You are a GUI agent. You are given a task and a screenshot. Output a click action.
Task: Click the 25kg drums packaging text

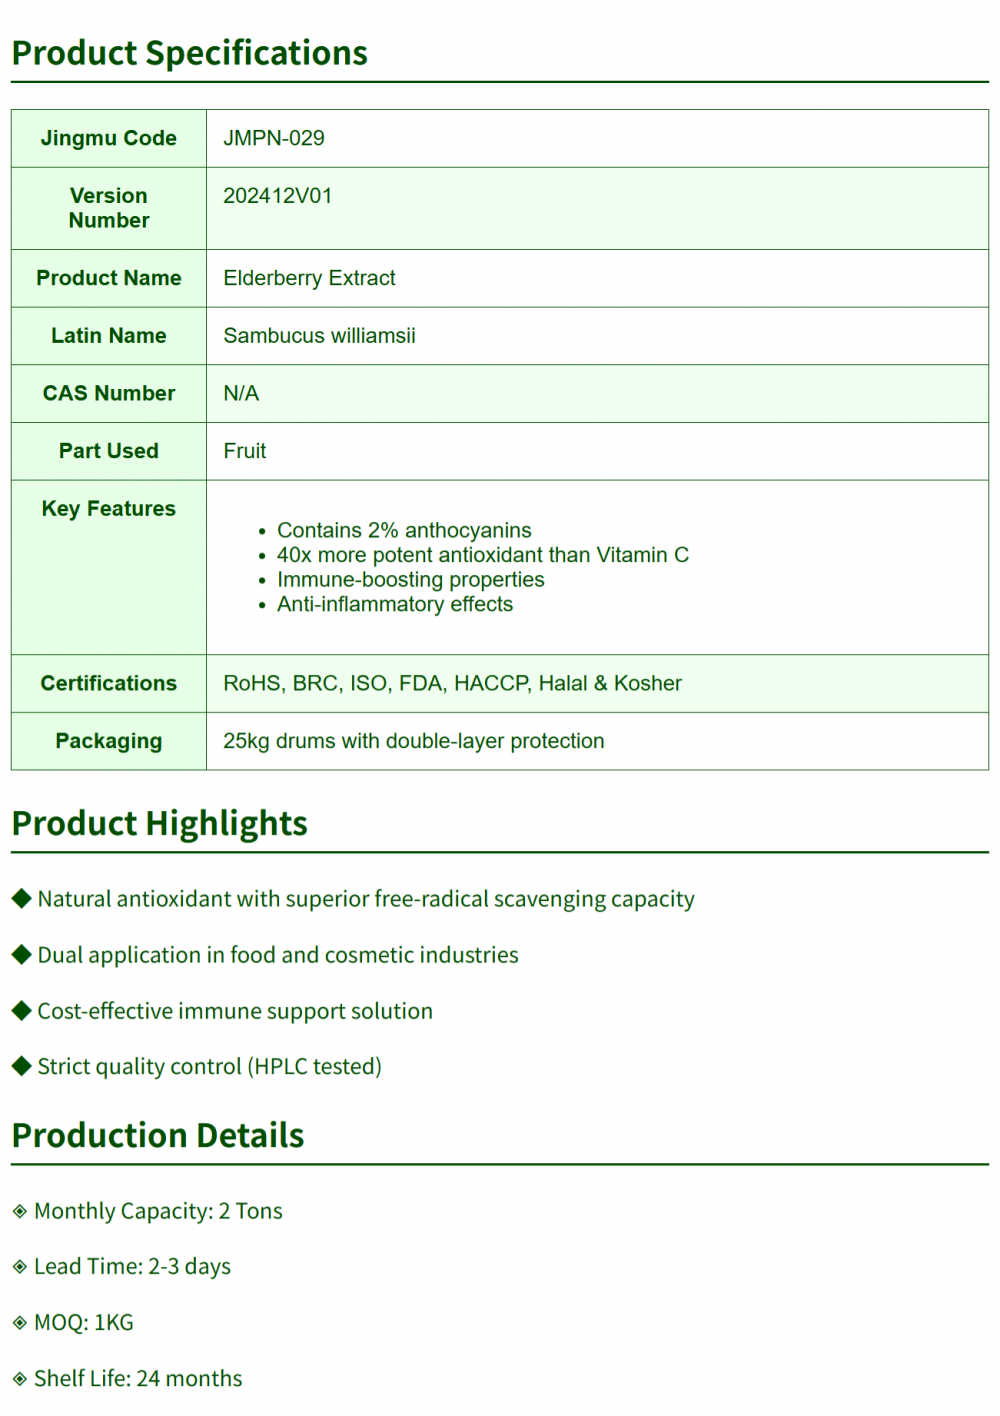[413, 741]
